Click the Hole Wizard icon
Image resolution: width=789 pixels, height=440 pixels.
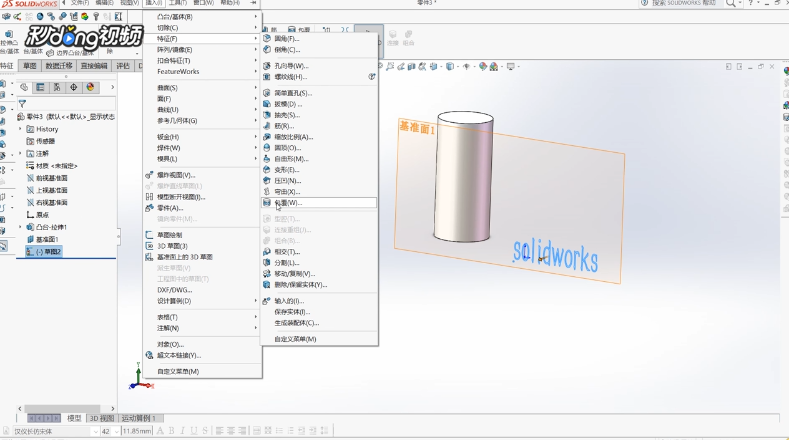(x=267, y=65)
